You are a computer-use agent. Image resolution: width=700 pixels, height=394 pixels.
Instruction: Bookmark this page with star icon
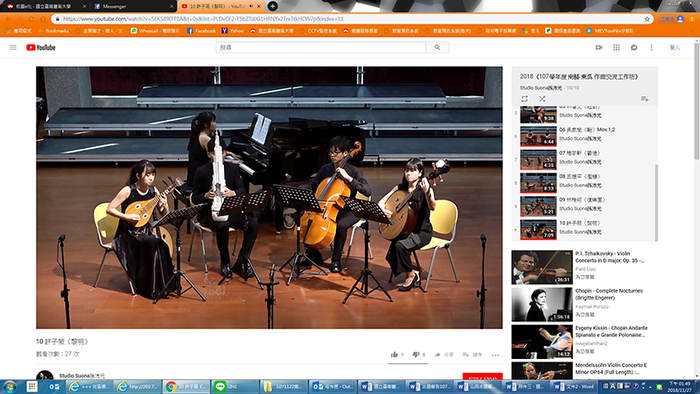(647, 19)
